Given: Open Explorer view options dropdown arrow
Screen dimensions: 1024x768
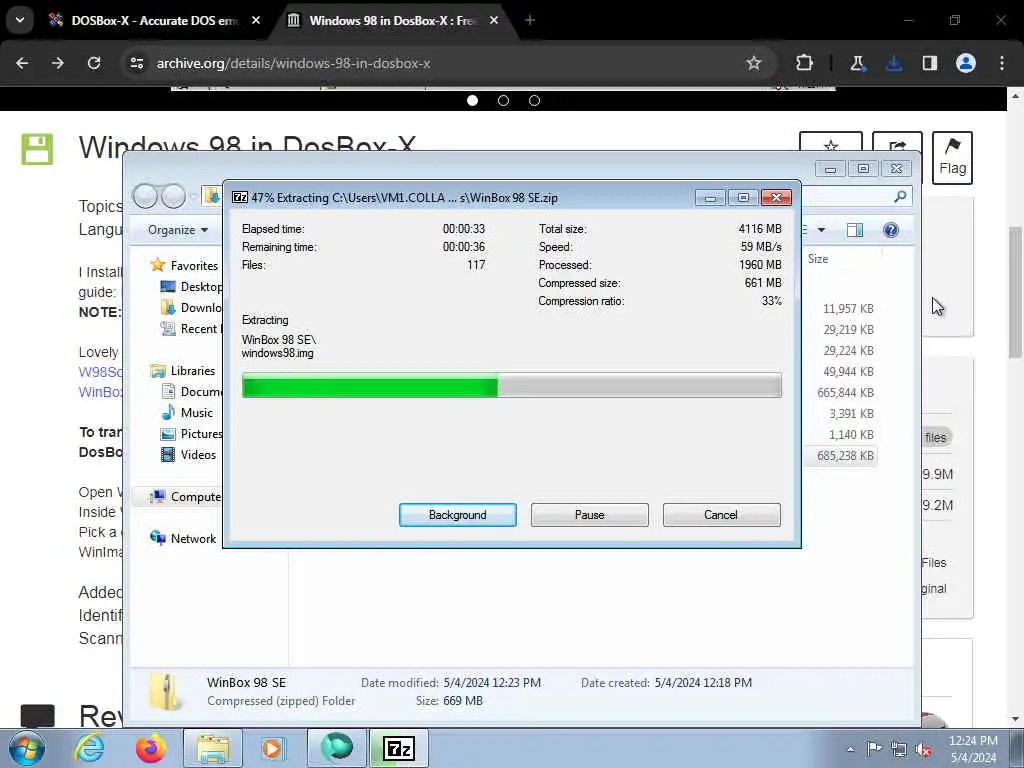Looking at the screenshot, I should tap(822, 230).
